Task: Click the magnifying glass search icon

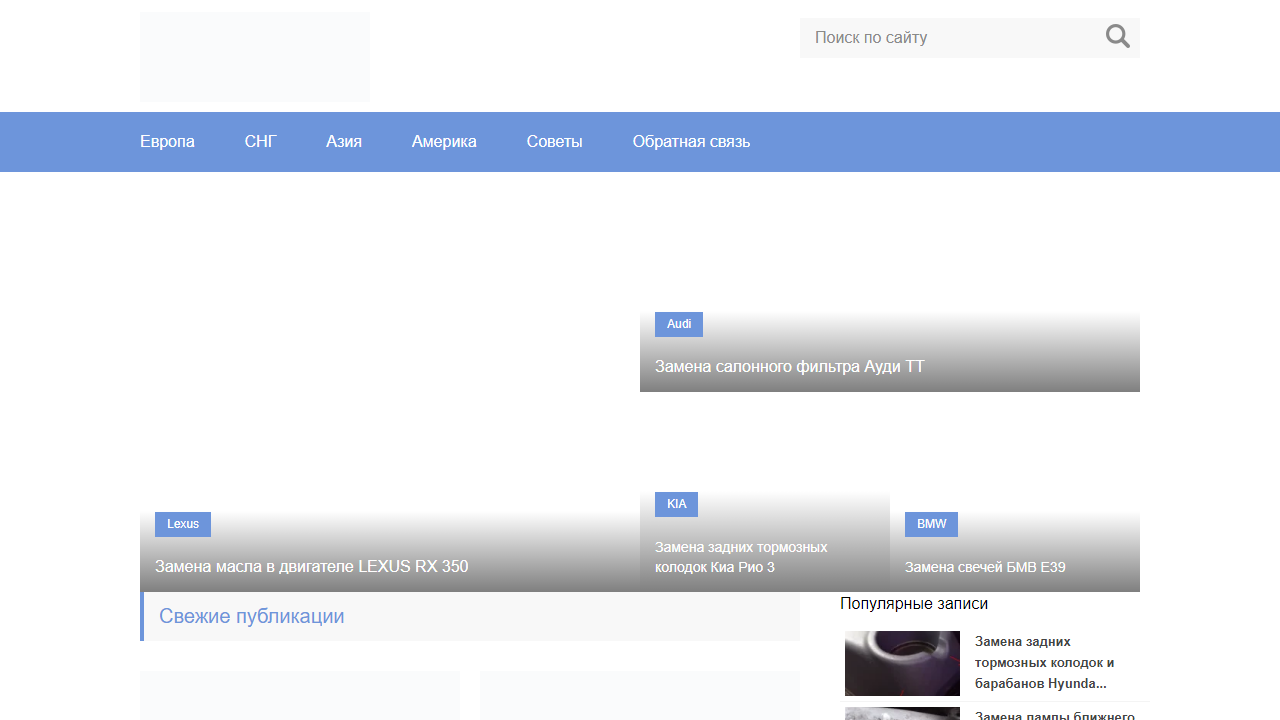Action: pyautogui.click(x=1117, y=37)
